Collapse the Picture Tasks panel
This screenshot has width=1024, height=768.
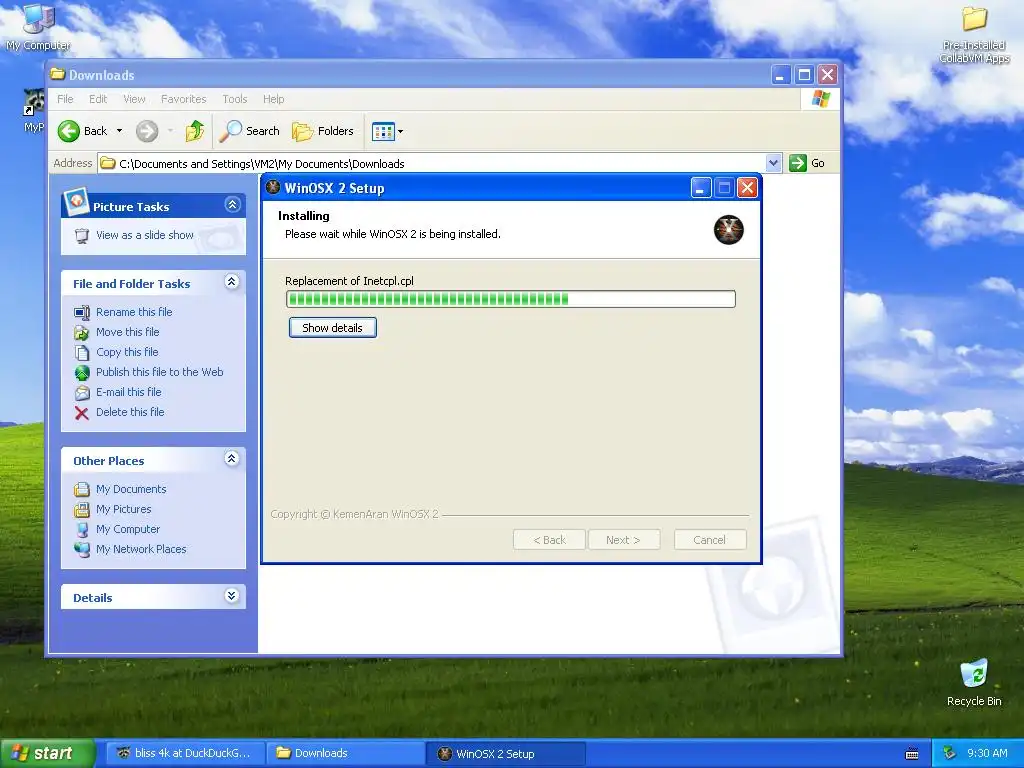[232, 204]
